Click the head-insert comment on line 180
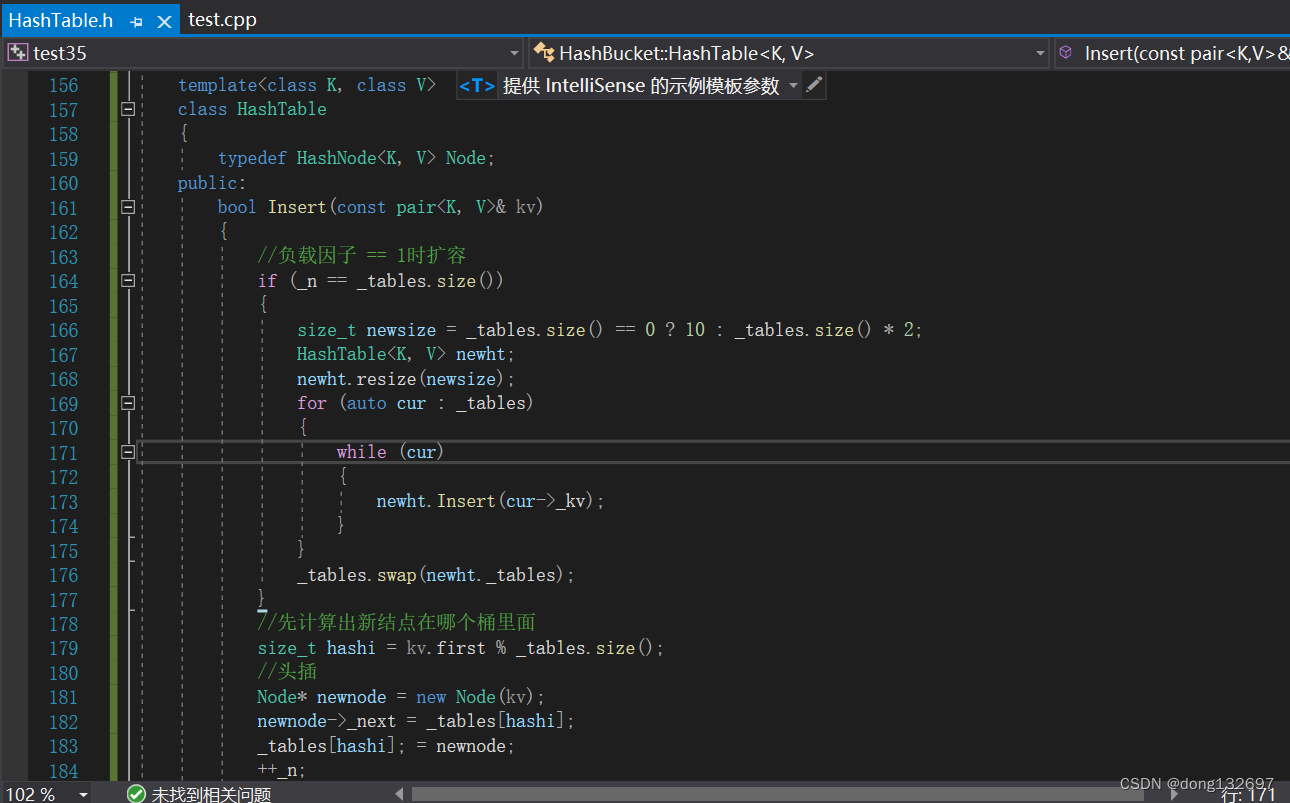The image size is (1290, 803). click(x=287, y=673)
